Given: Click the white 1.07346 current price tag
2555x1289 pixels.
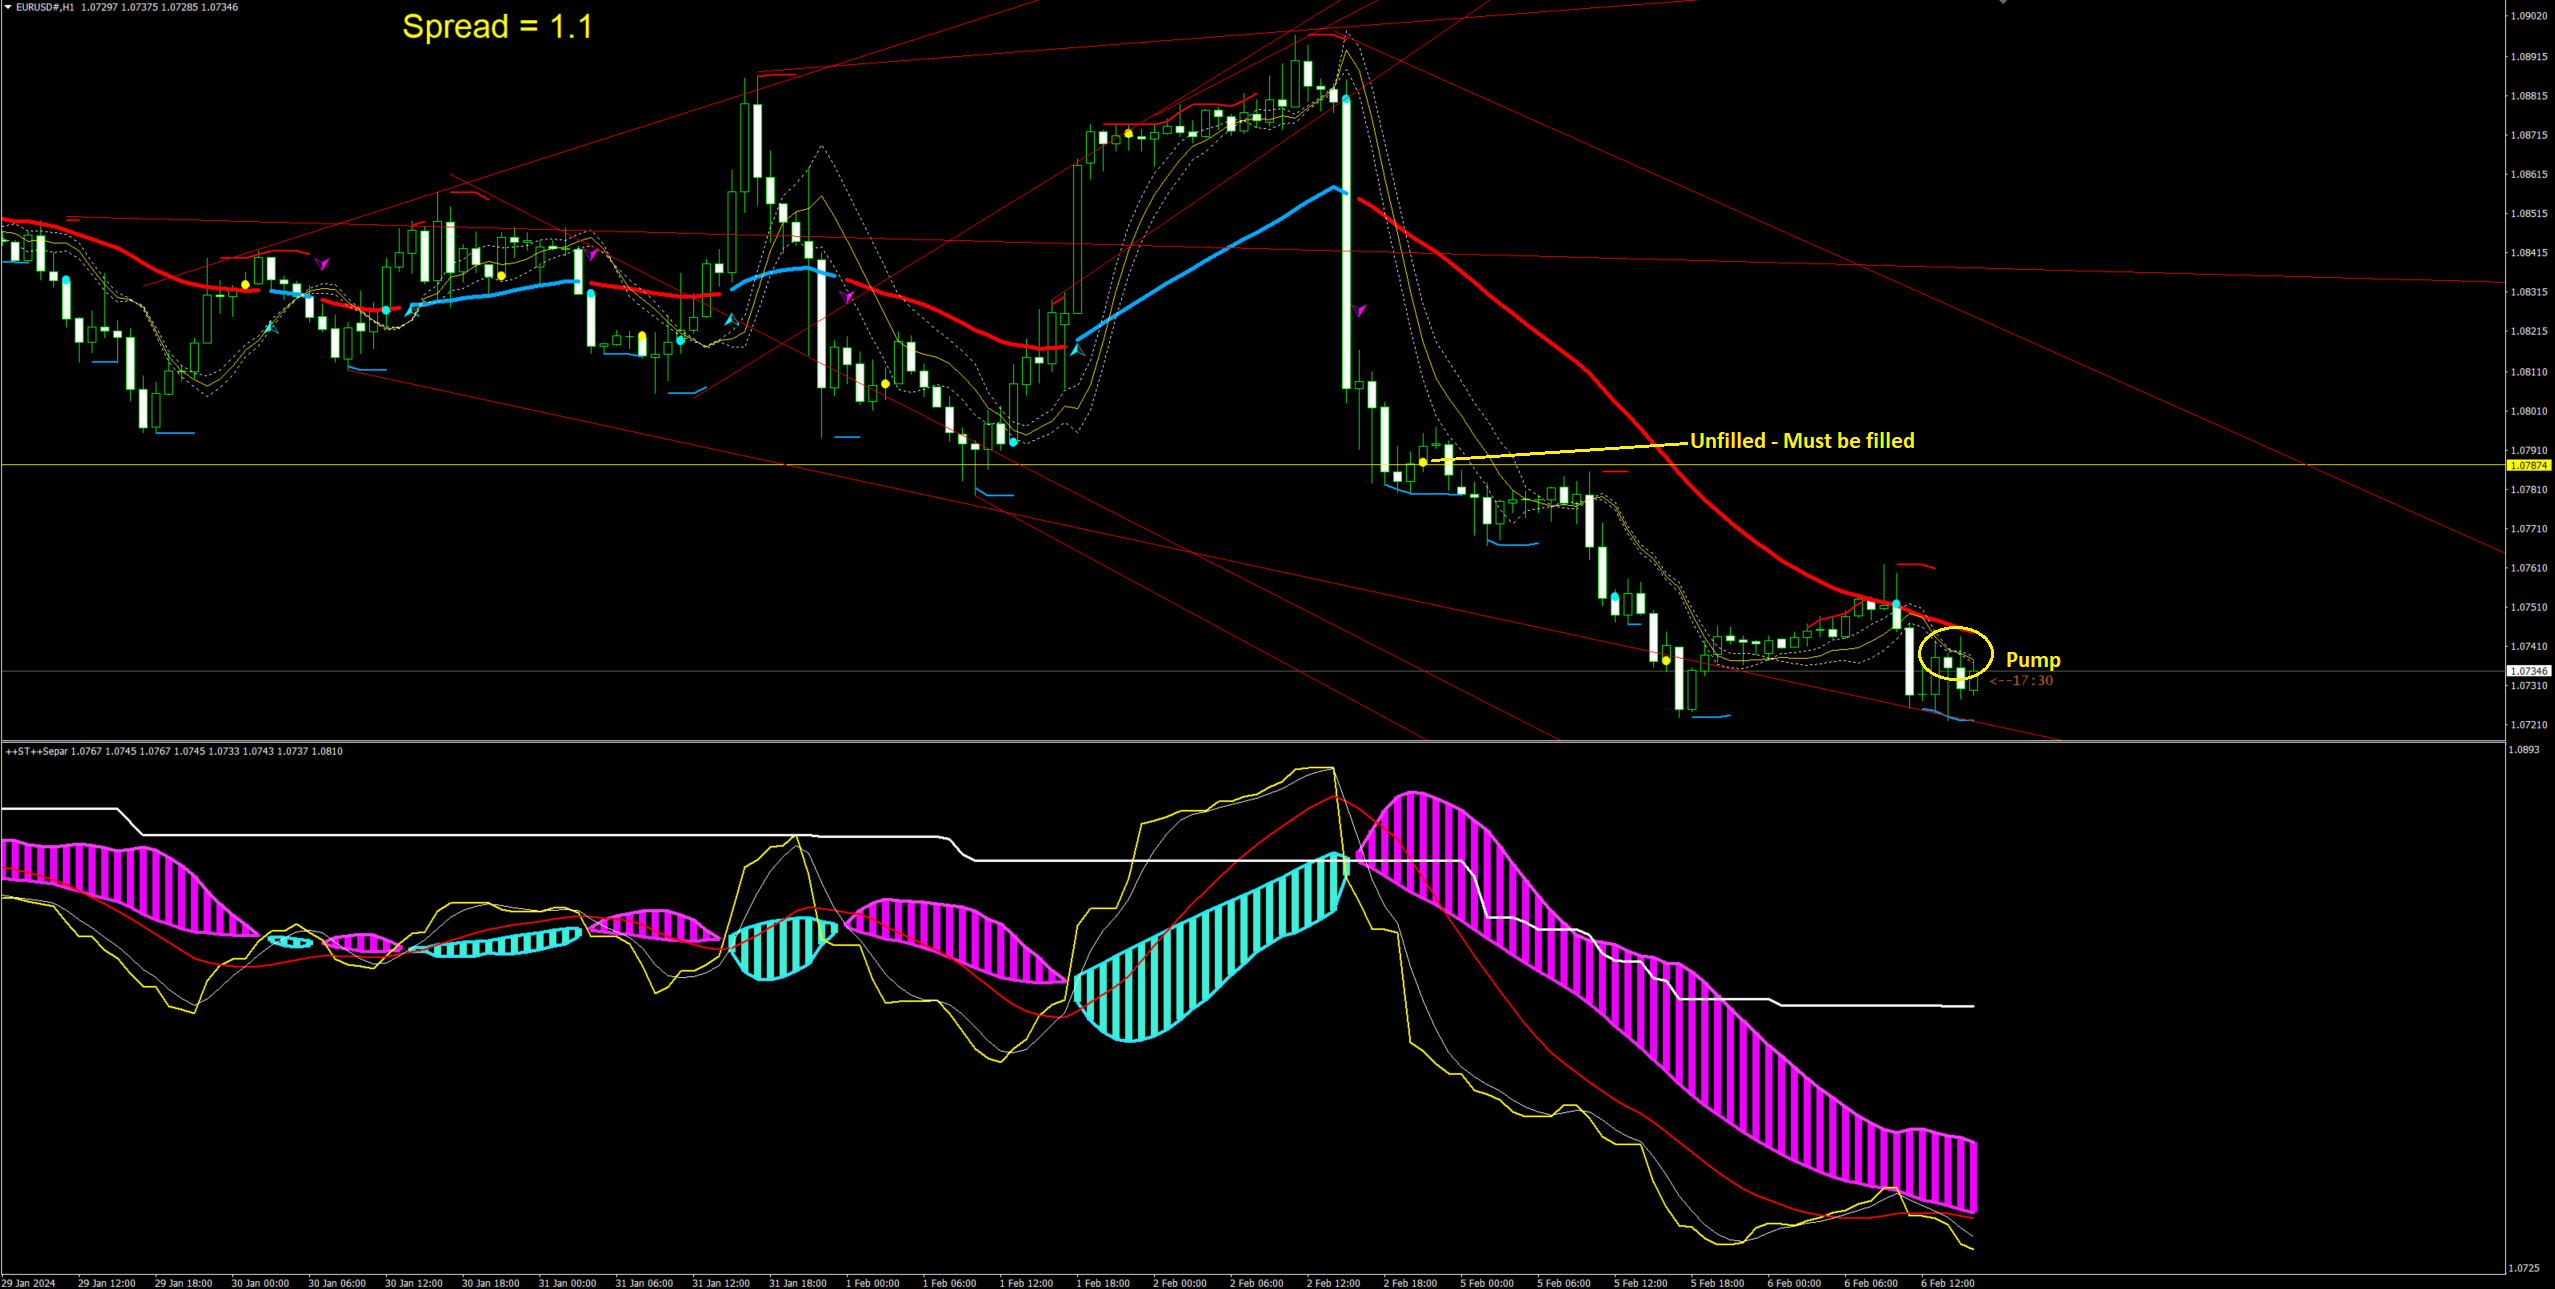Looking at the screenshot, I should [2529, 671].
